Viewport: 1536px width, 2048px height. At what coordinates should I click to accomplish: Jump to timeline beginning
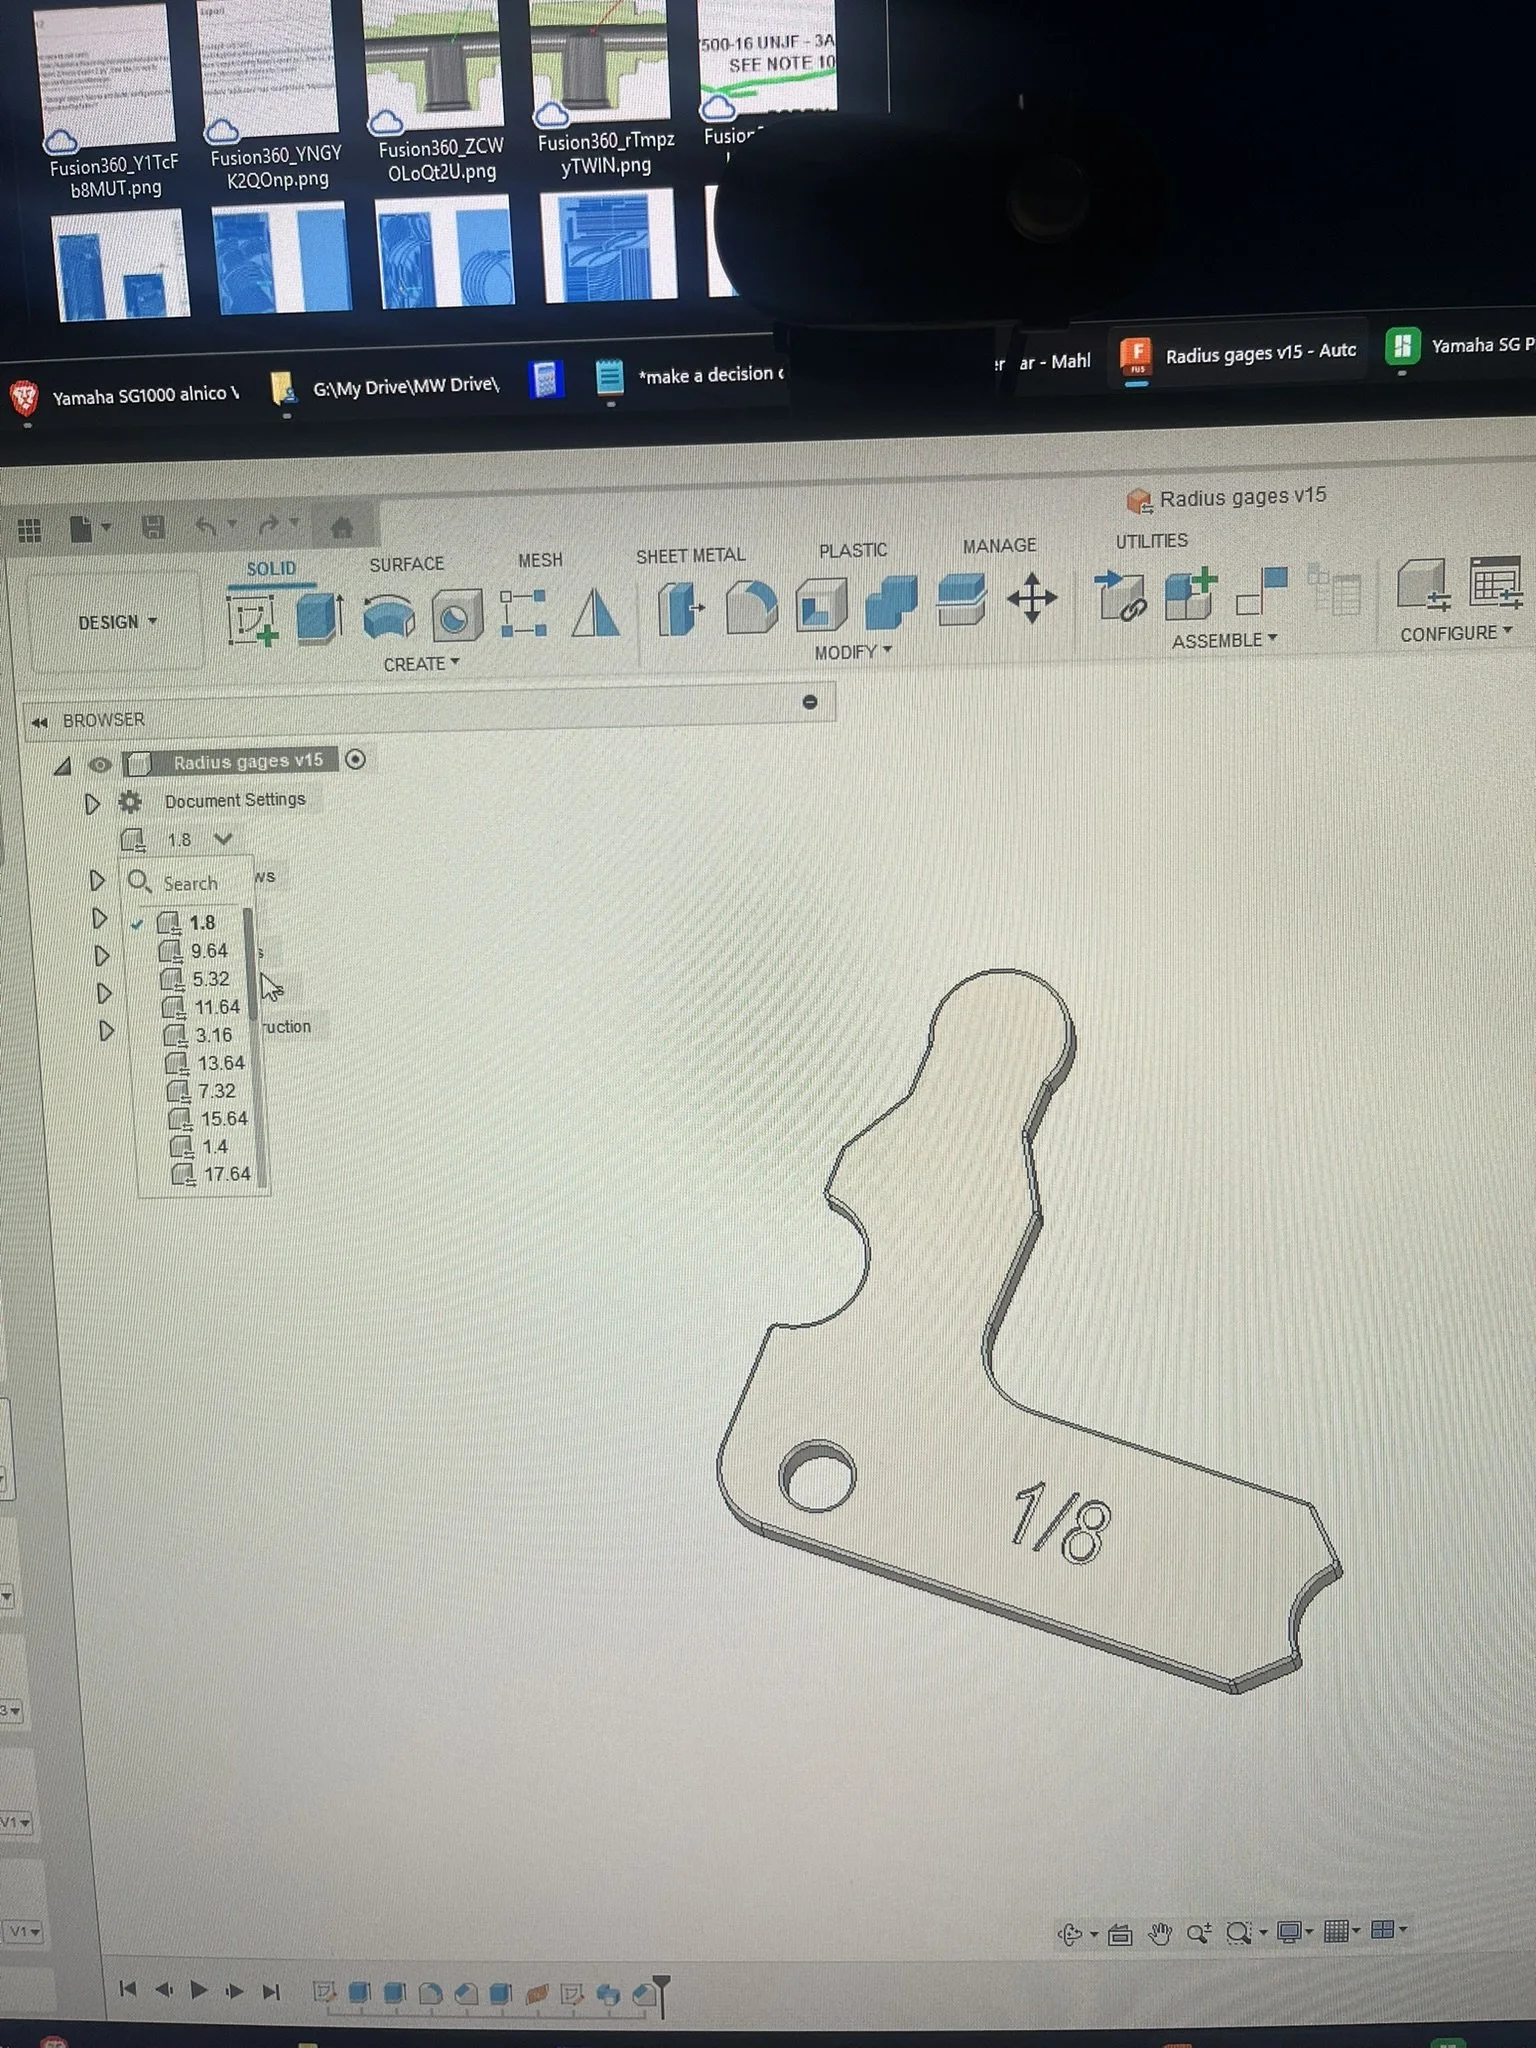[x=127, y=1988]
